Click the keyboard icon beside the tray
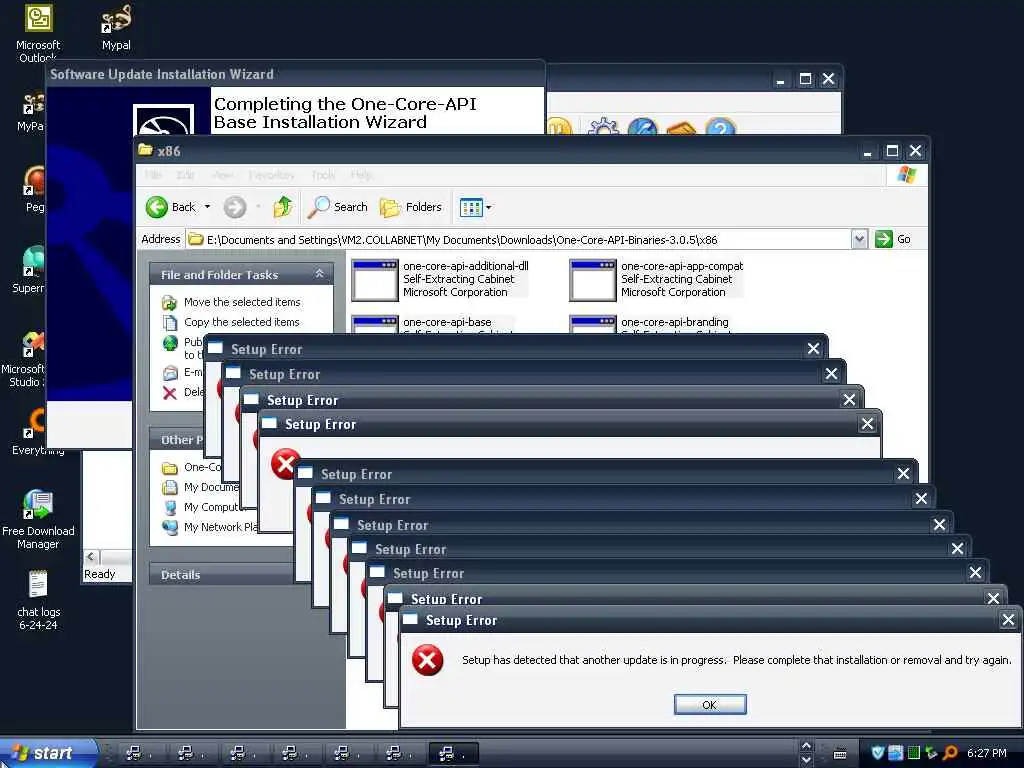 pyautogui.click(x=840, y=754)
